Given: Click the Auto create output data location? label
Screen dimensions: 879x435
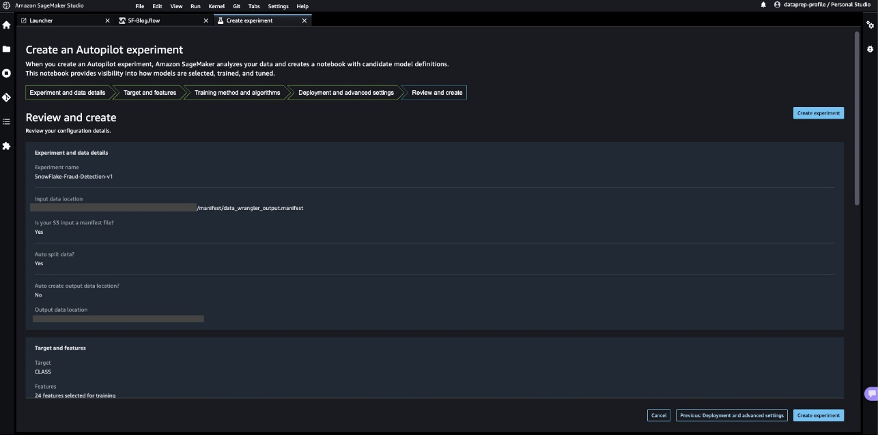Looking at the screenshot, I should (x=77, y=286).
